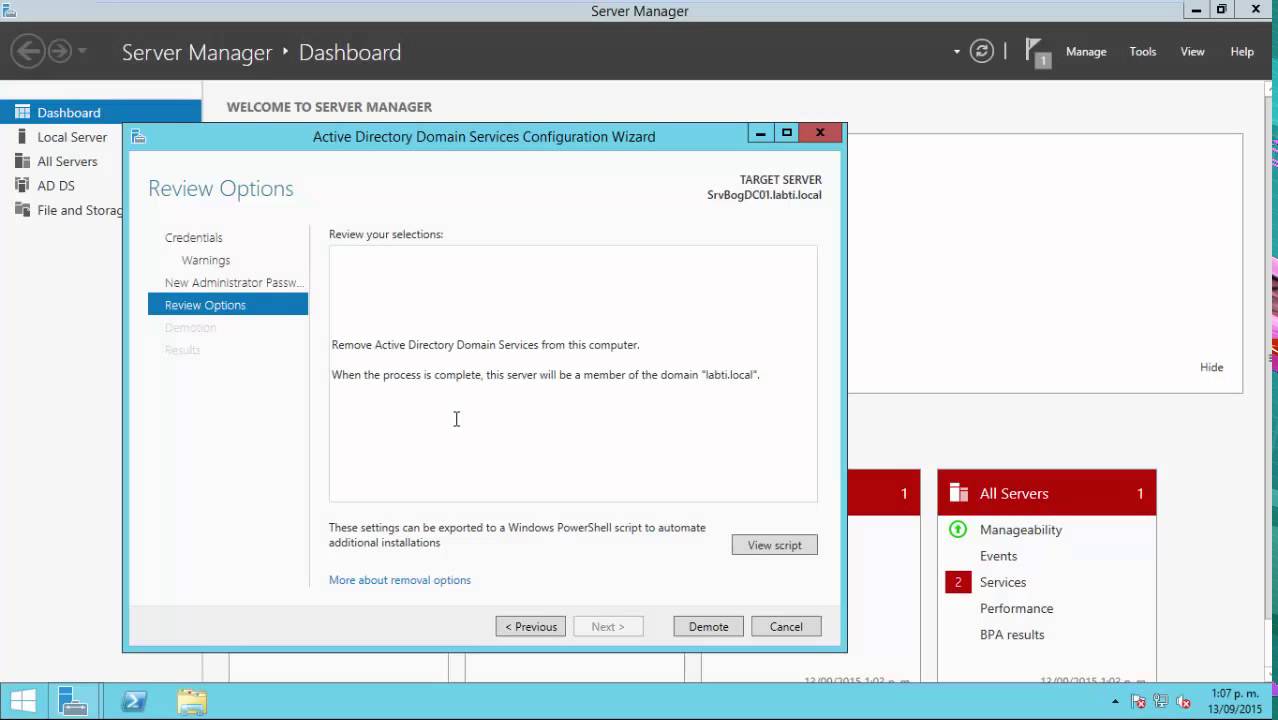The image size is (1278, 720).
Task: Open Dashboard in Server Manager sidebar
Action: (x=100, y=112)
